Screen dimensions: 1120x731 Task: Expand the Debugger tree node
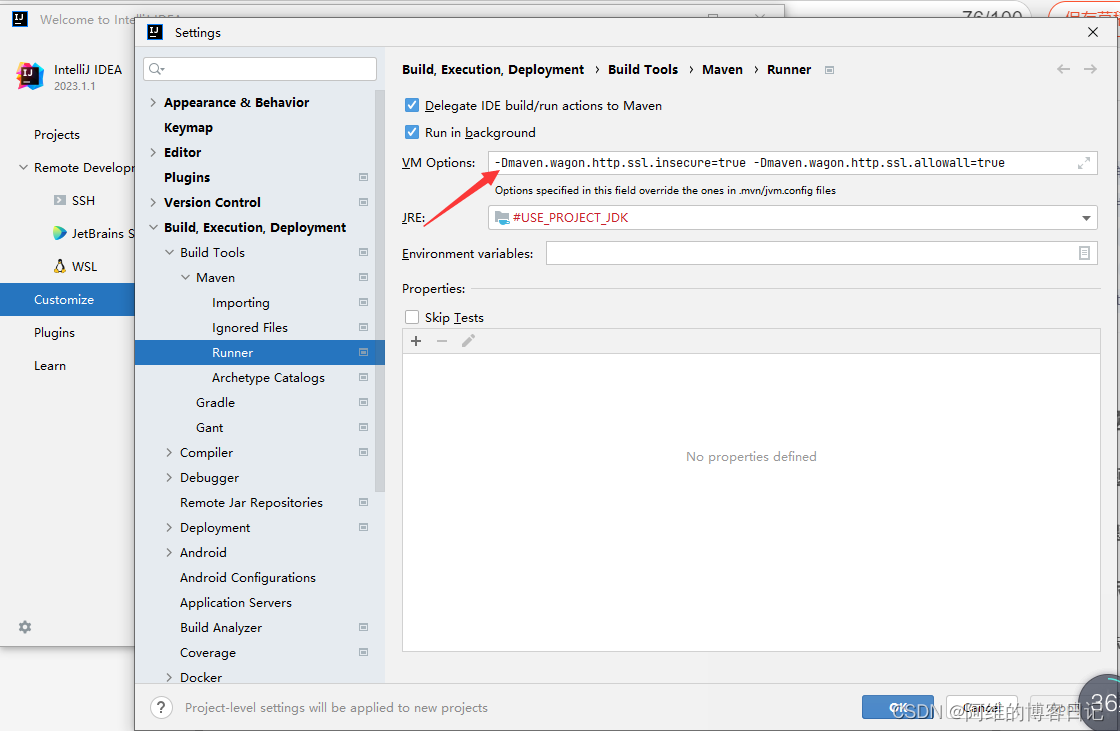(169, 477)
